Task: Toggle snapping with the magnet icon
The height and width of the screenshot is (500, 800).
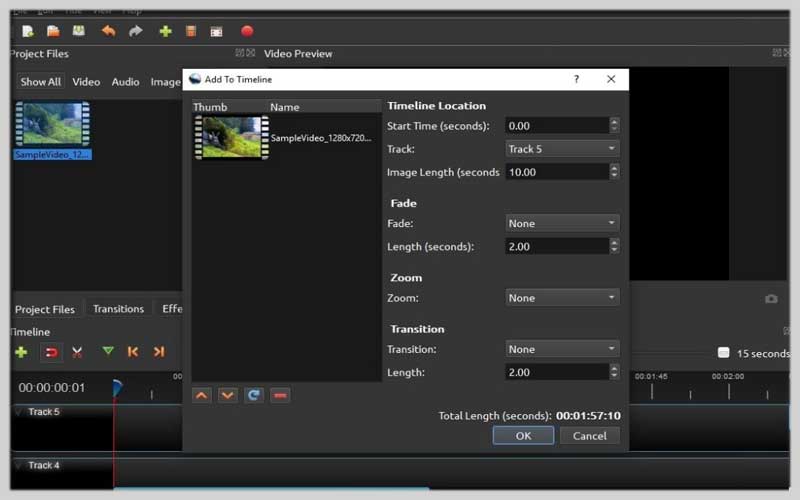Action: click(x=51, y=352)
